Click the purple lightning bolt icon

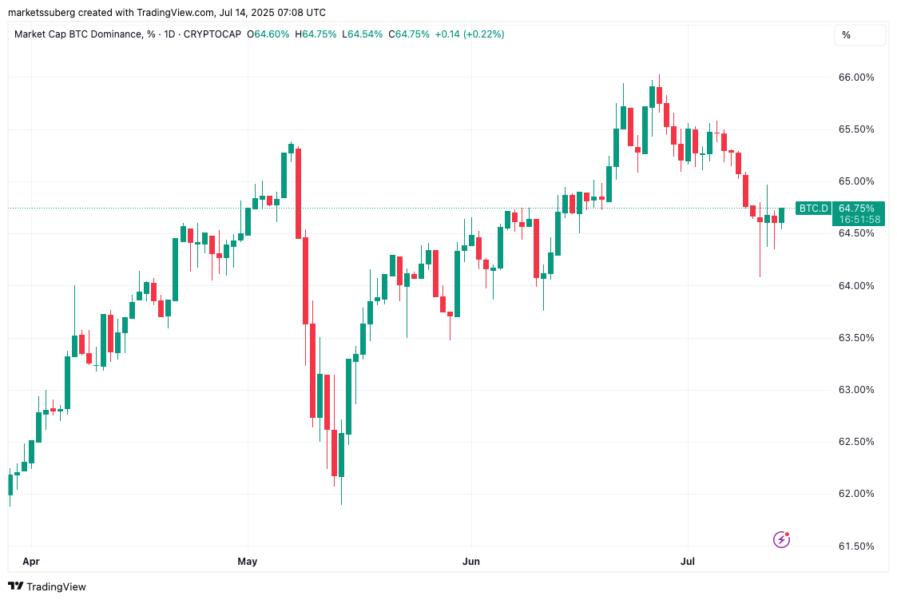coord(781,539)
